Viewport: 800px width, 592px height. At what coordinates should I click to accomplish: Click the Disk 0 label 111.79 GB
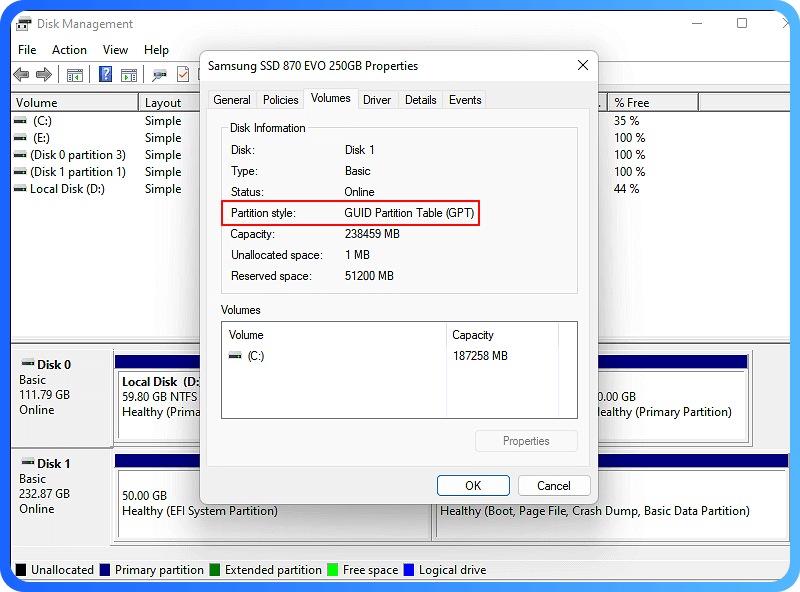click(x=44, y=394)
